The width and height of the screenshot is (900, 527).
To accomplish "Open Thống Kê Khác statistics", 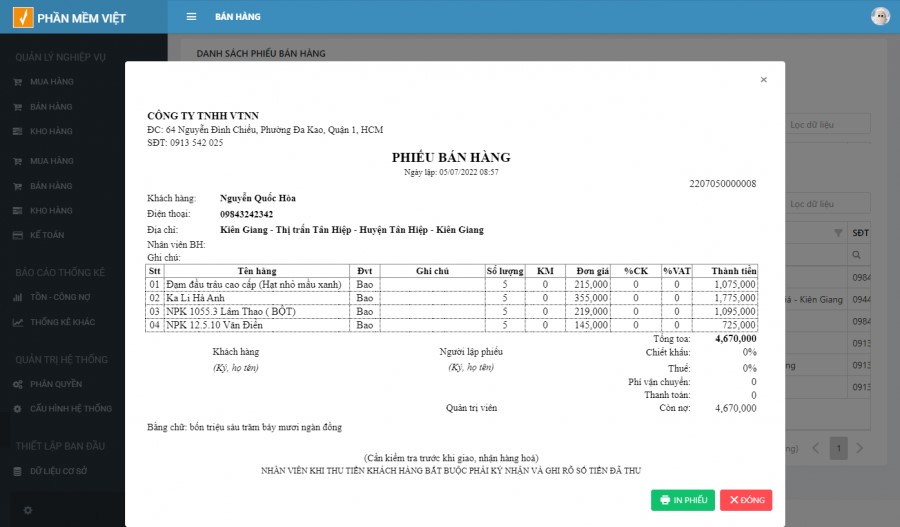I will pos(62,322).
